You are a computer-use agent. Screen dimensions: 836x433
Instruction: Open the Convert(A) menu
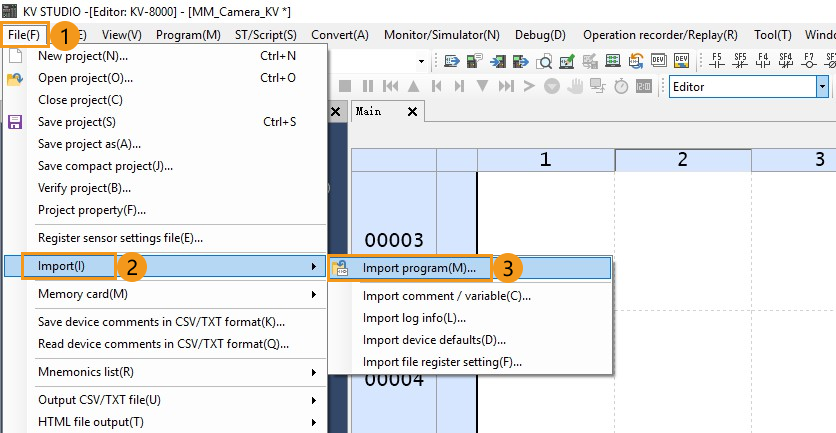click(x=340, y=35)
